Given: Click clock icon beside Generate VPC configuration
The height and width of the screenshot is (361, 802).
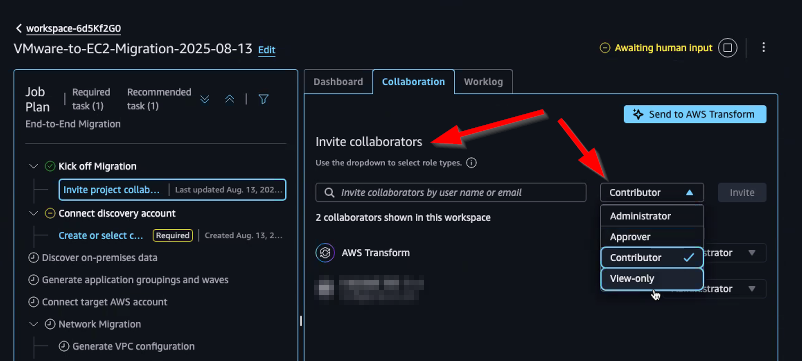Looking at the screenshot, I should (x=63, y=346).
